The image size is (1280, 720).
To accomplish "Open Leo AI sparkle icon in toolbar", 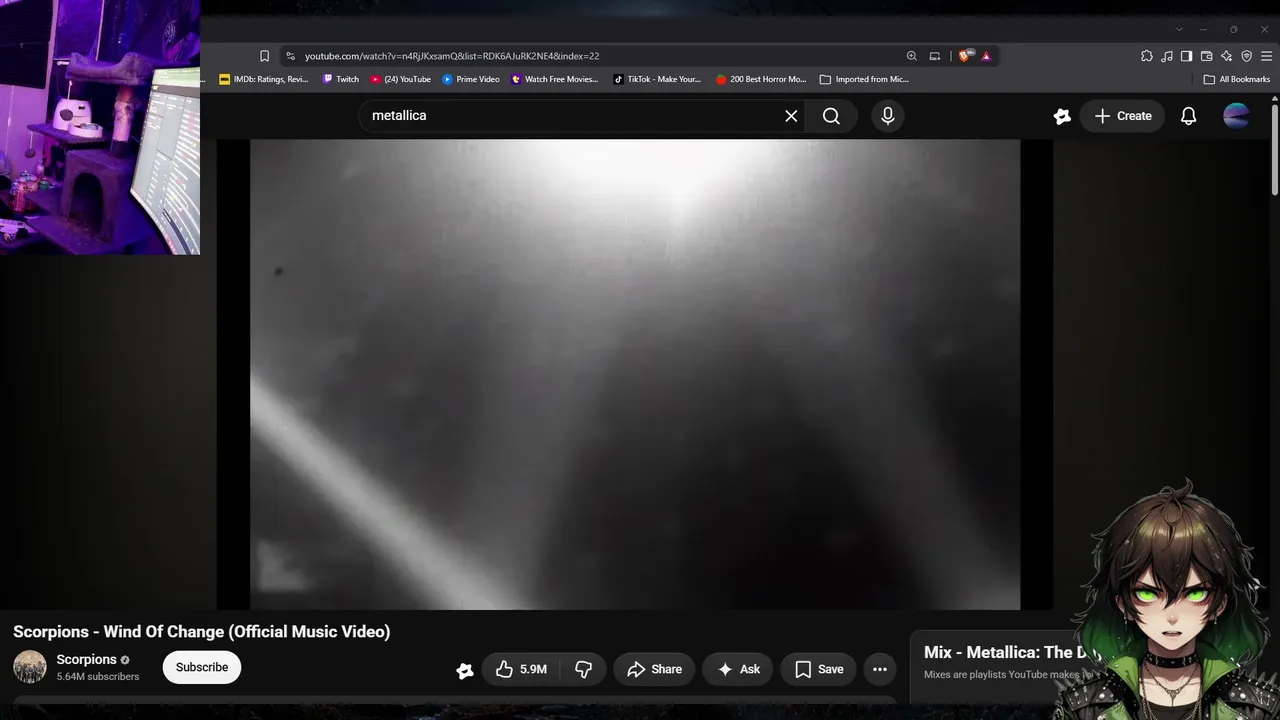I will tap(1226, 56).
